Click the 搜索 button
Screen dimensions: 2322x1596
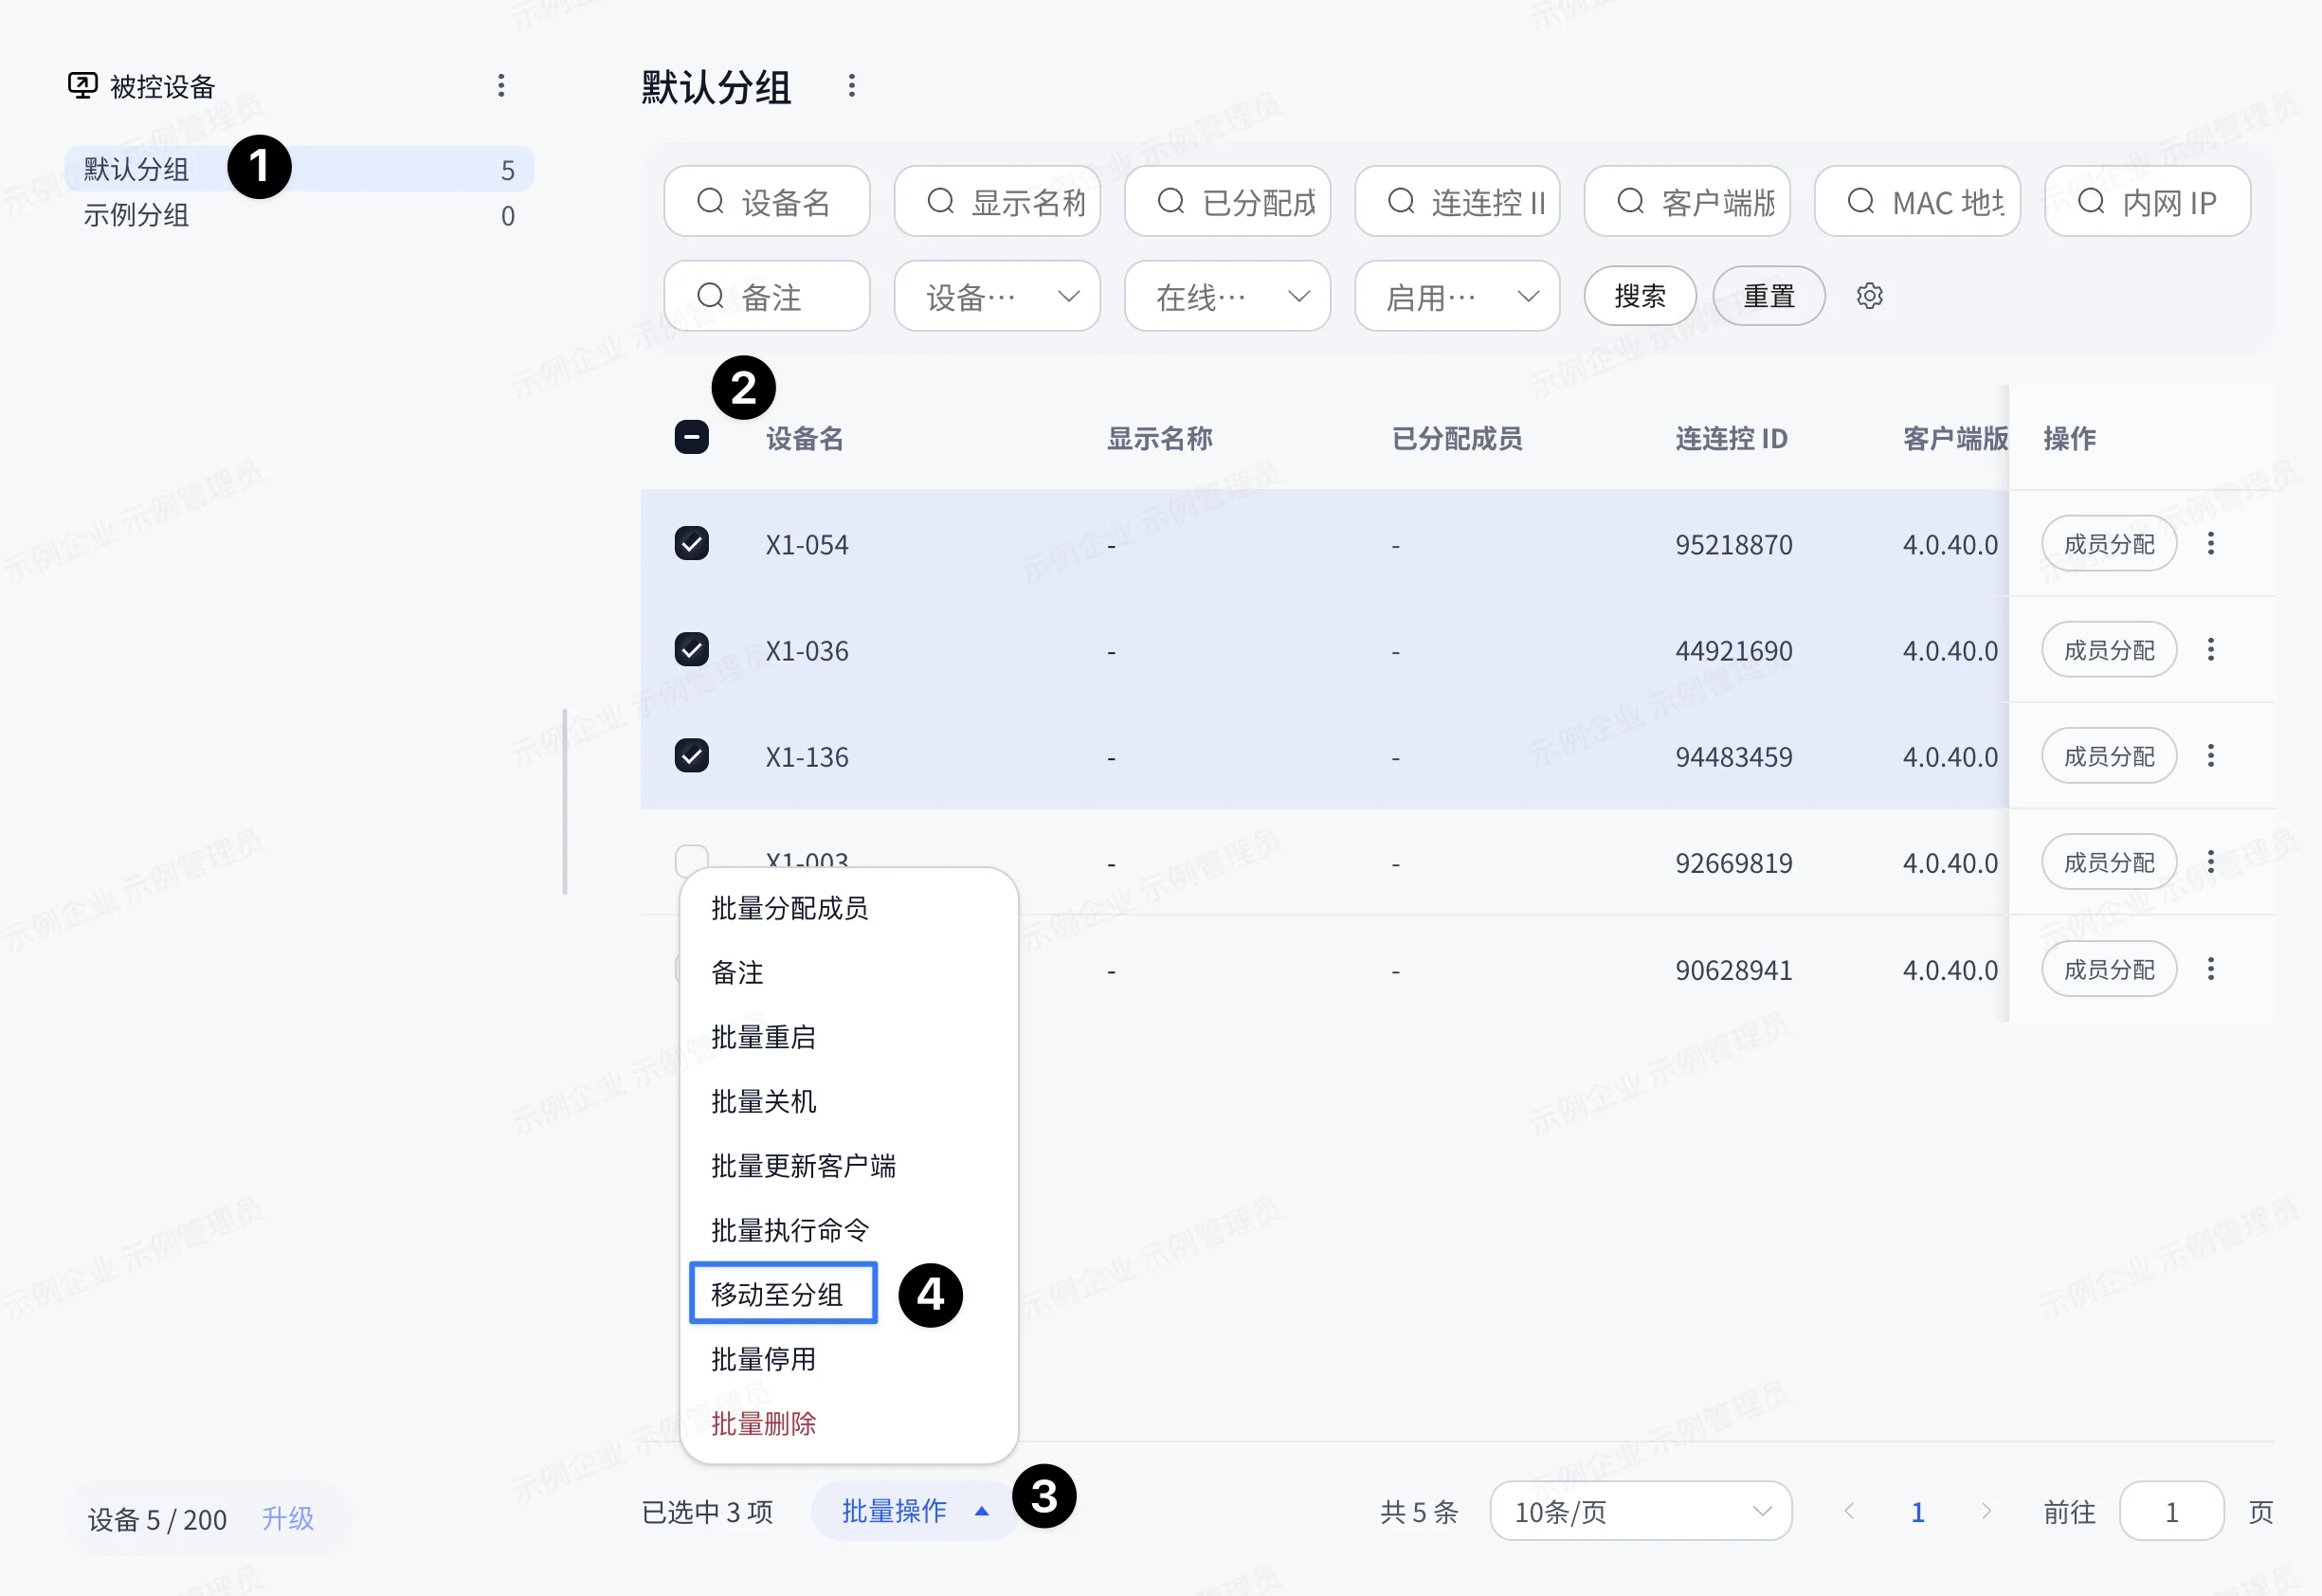pos(1639,296)
